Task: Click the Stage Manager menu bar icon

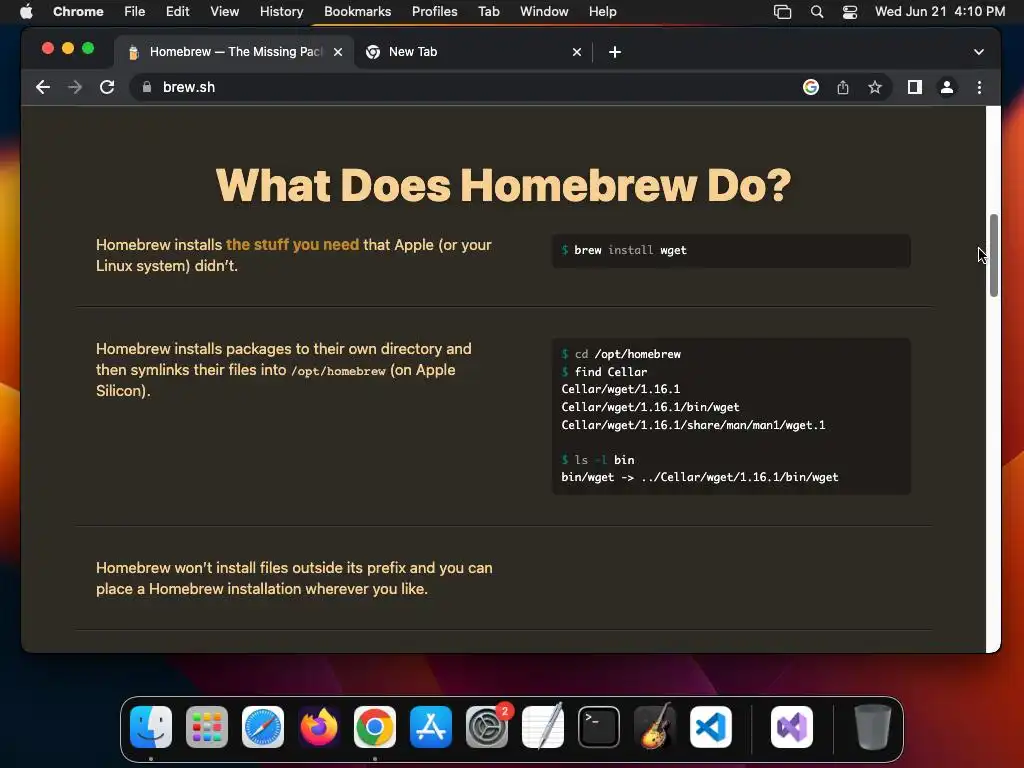Action: tap(782, 12)
